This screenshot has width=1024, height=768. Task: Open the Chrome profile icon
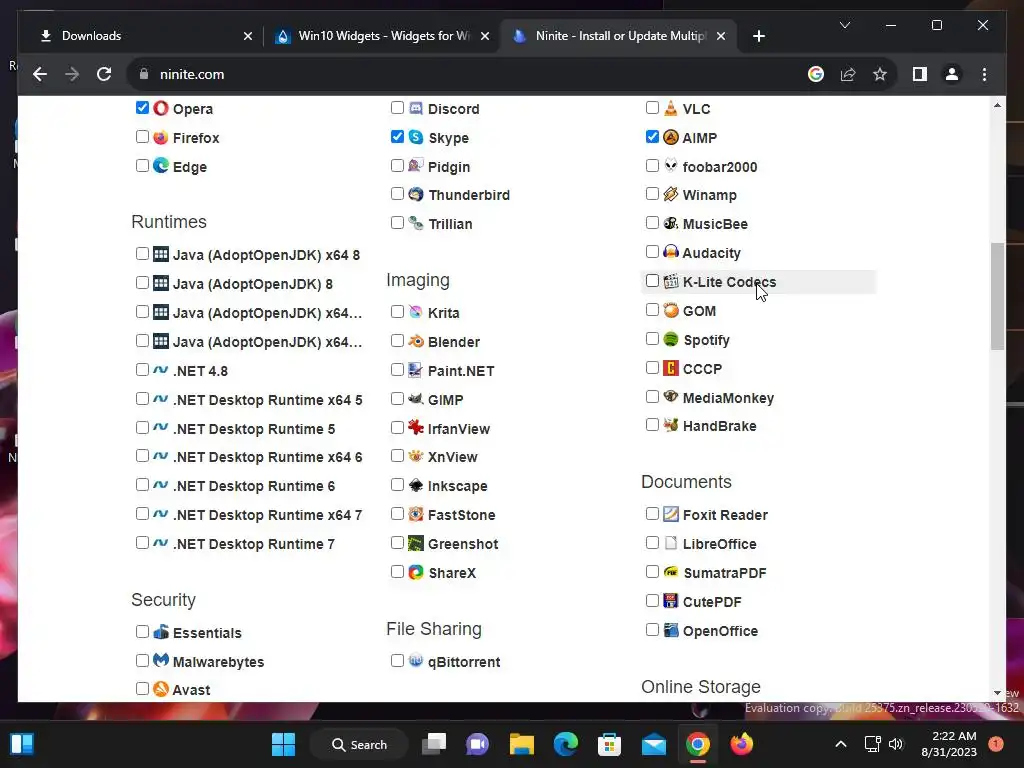(952, 74)
